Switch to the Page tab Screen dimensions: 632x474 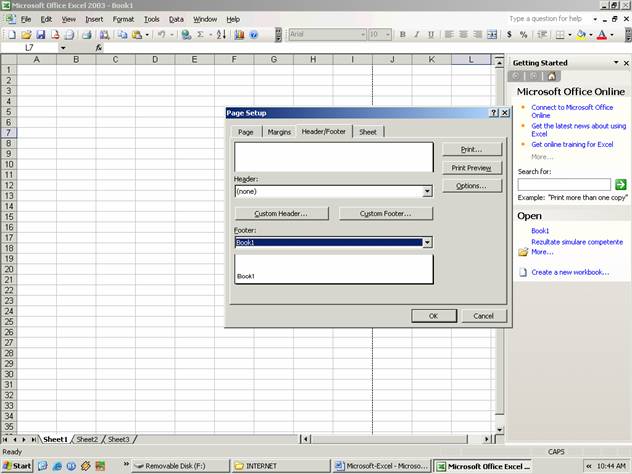click(x=245, y=132)
